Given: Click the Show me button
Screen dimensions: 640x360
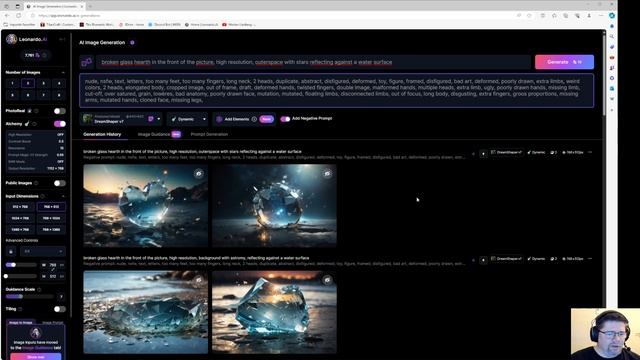Looking at the screenshot, I should 36,357.
